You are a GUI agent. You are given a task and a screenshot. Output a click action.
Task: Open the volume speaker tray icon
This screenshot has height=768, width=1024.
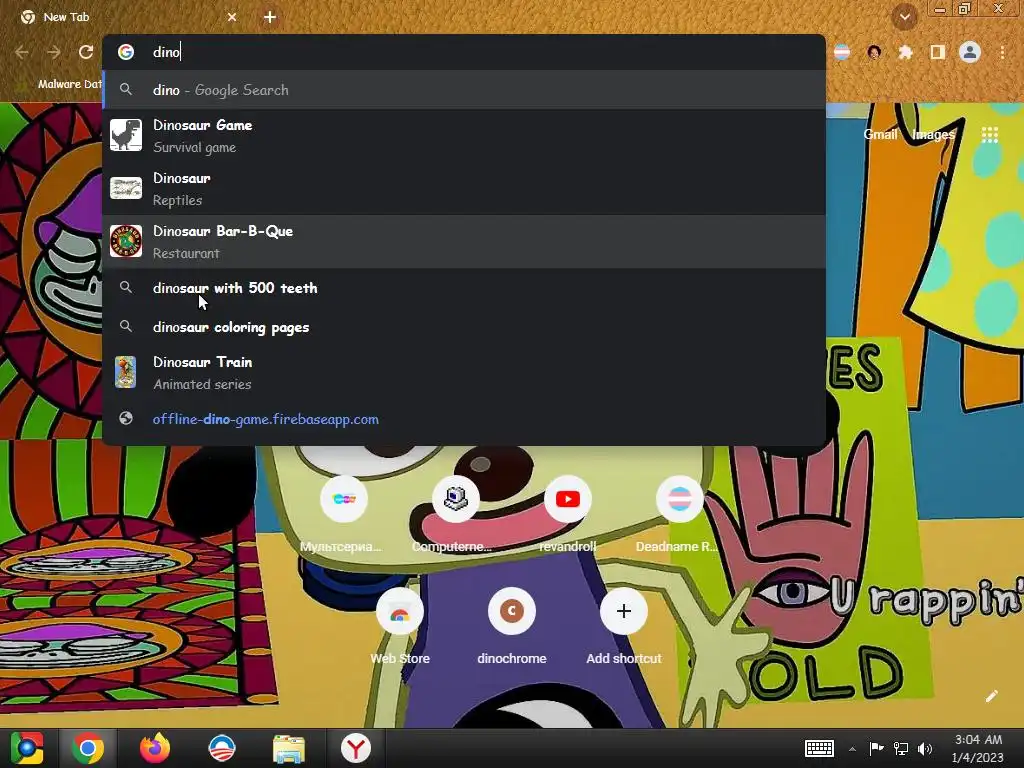(x=925, y=748)
